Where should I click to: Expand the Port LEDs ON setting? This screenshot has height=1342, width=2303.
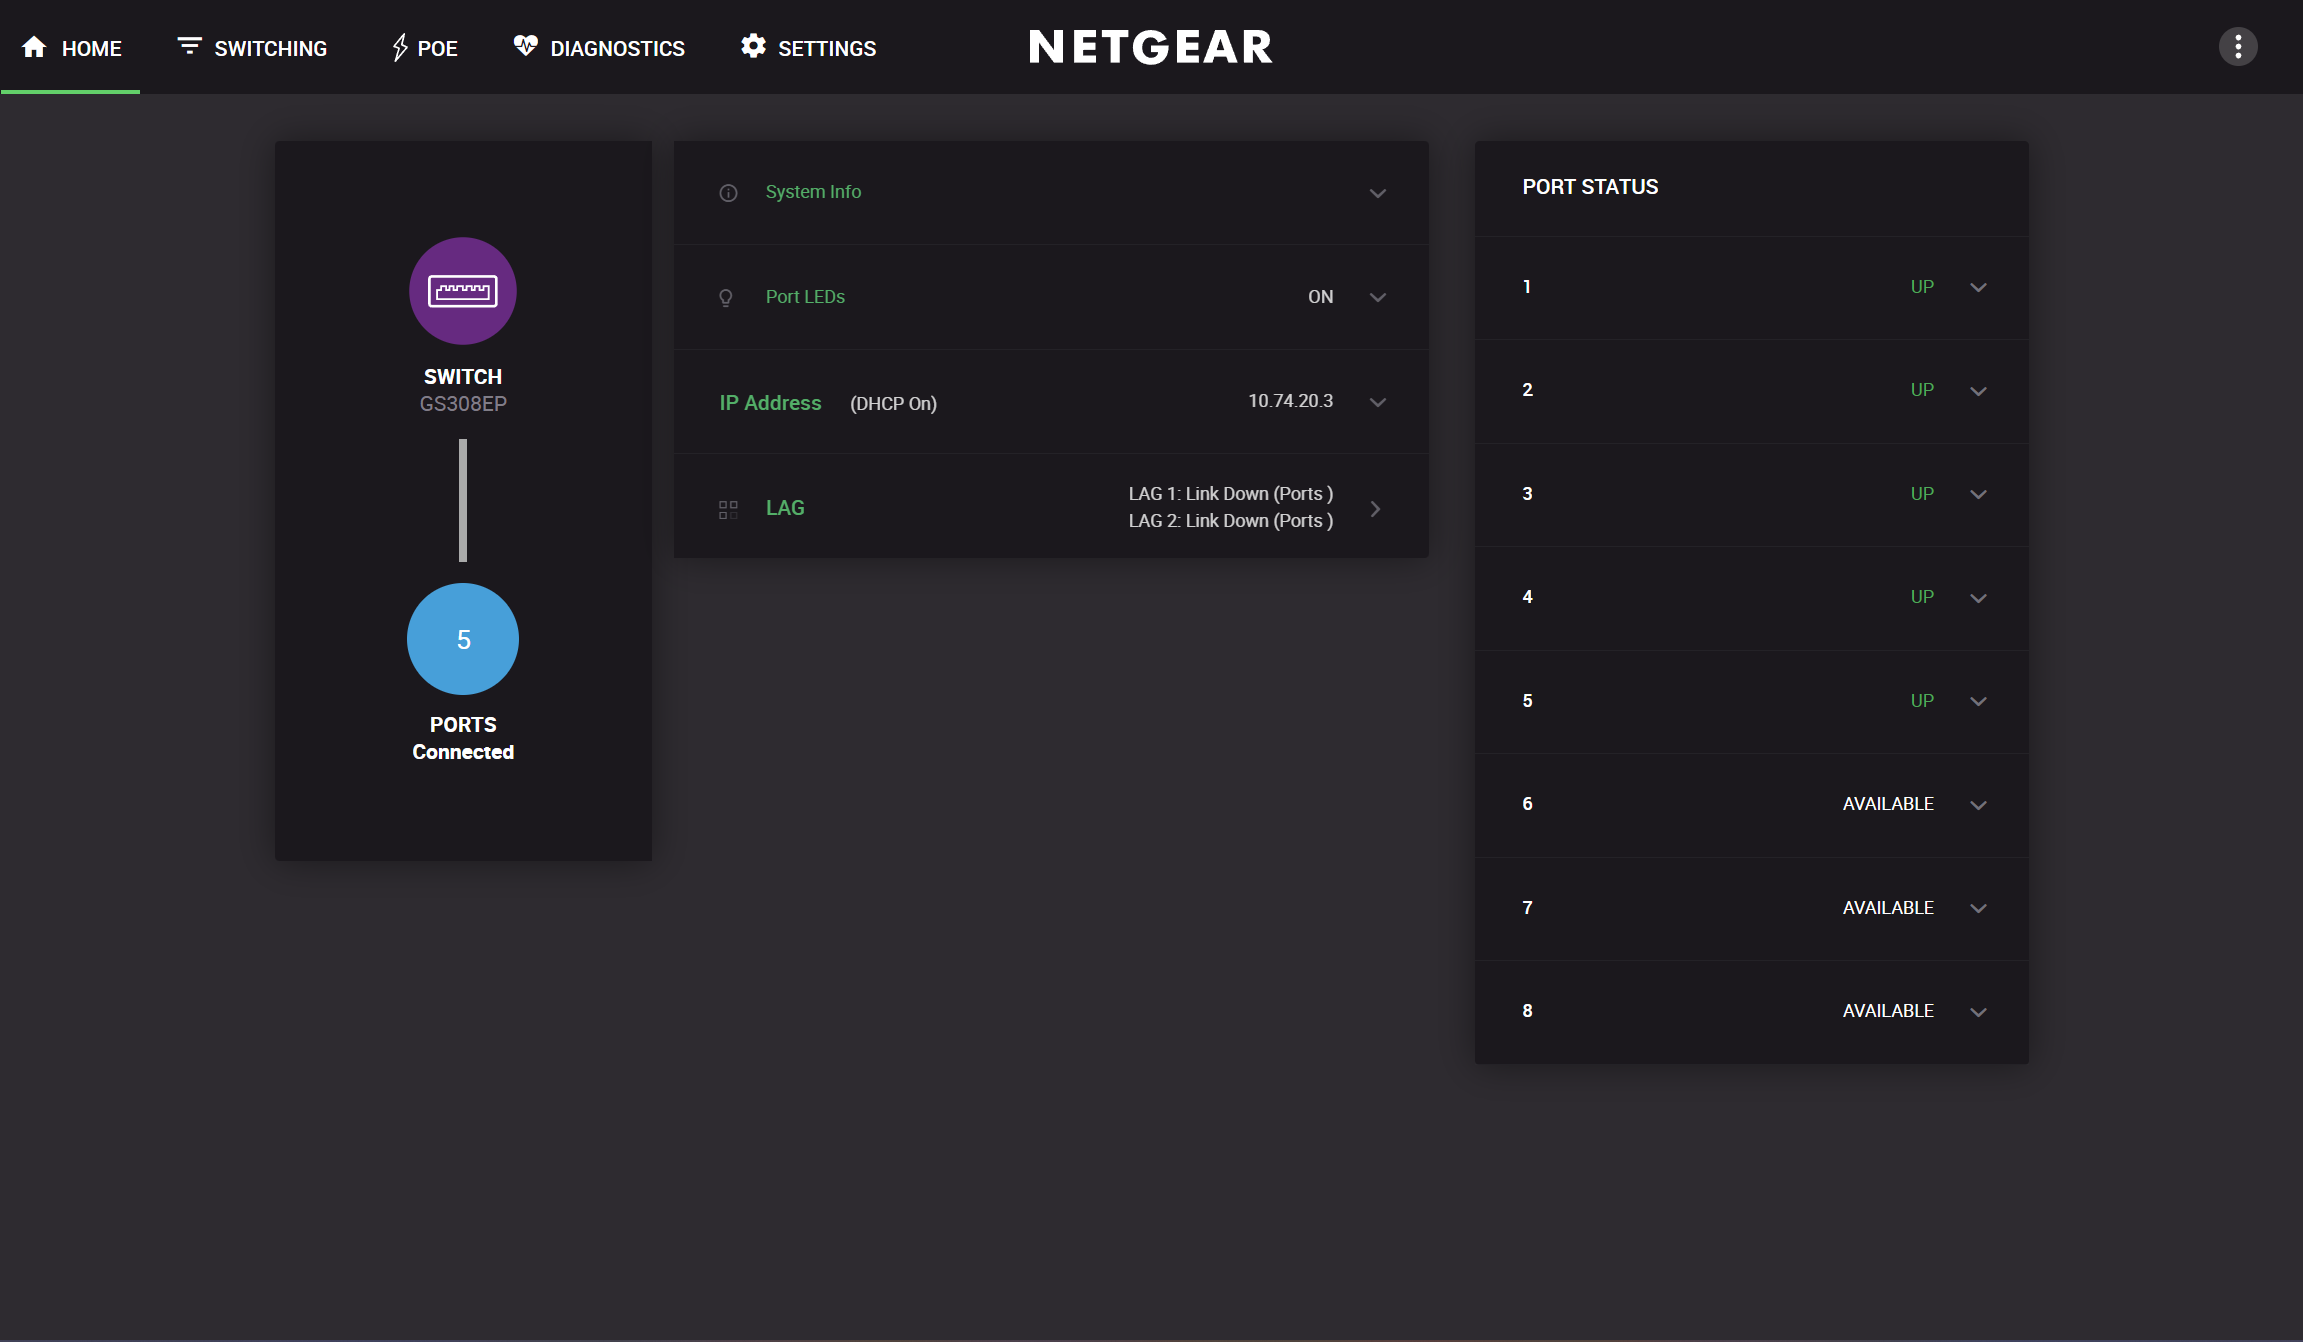click(x=1377, y=297)
